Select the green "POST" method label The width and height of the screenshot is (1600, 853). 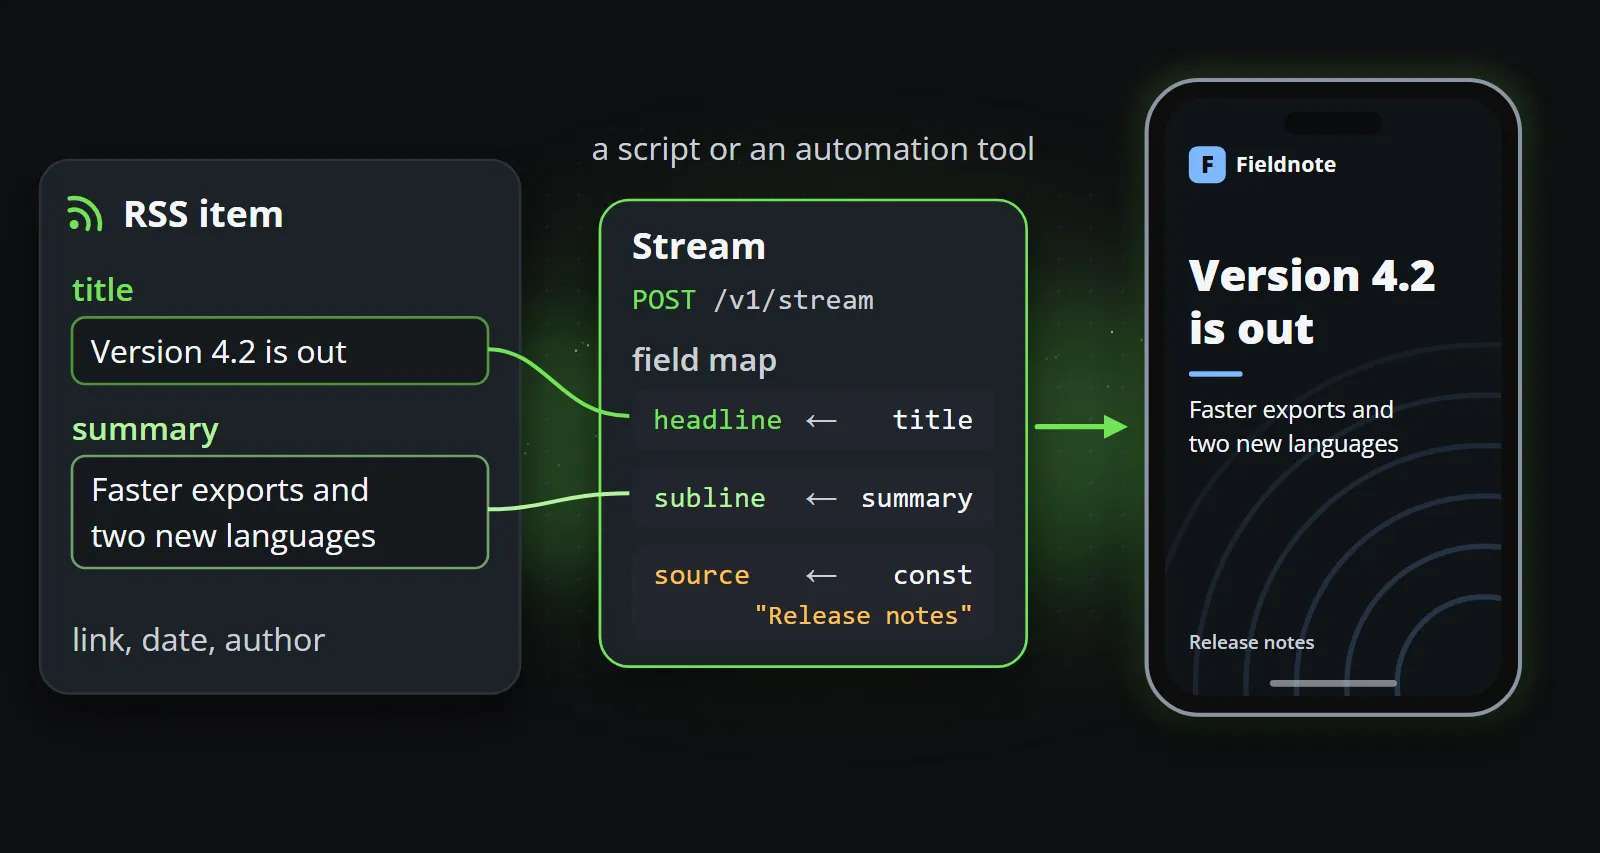pos(664,300)
